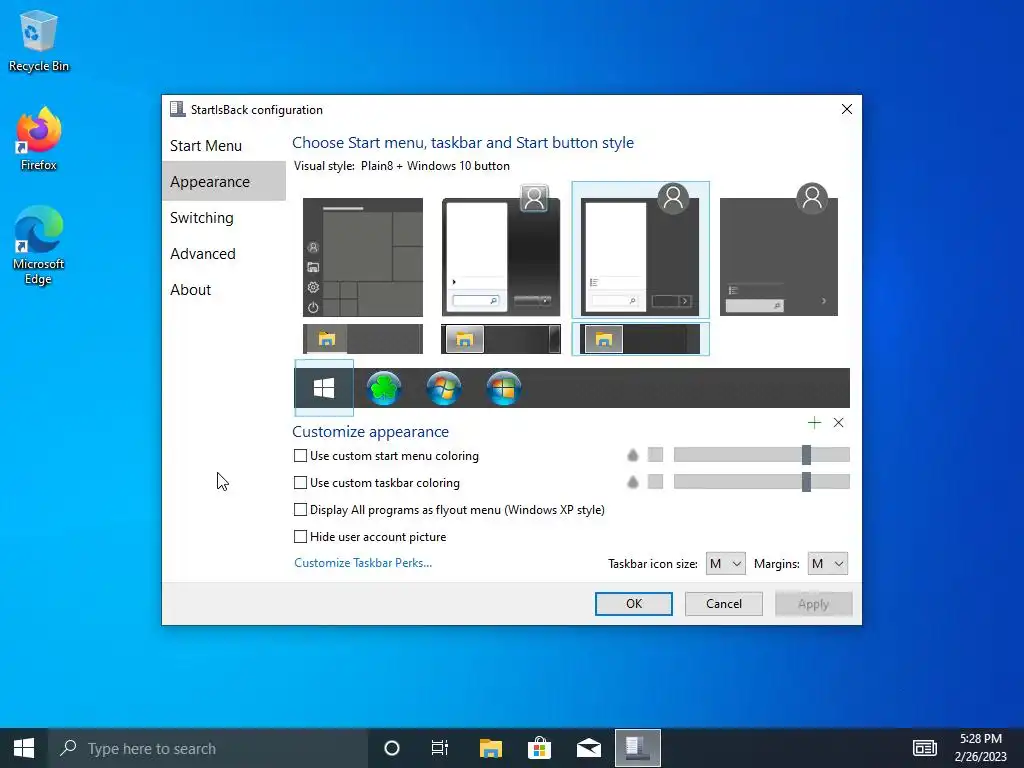
Task: Select the glossy Windows 7 start menu style
Action: [501, 251]
